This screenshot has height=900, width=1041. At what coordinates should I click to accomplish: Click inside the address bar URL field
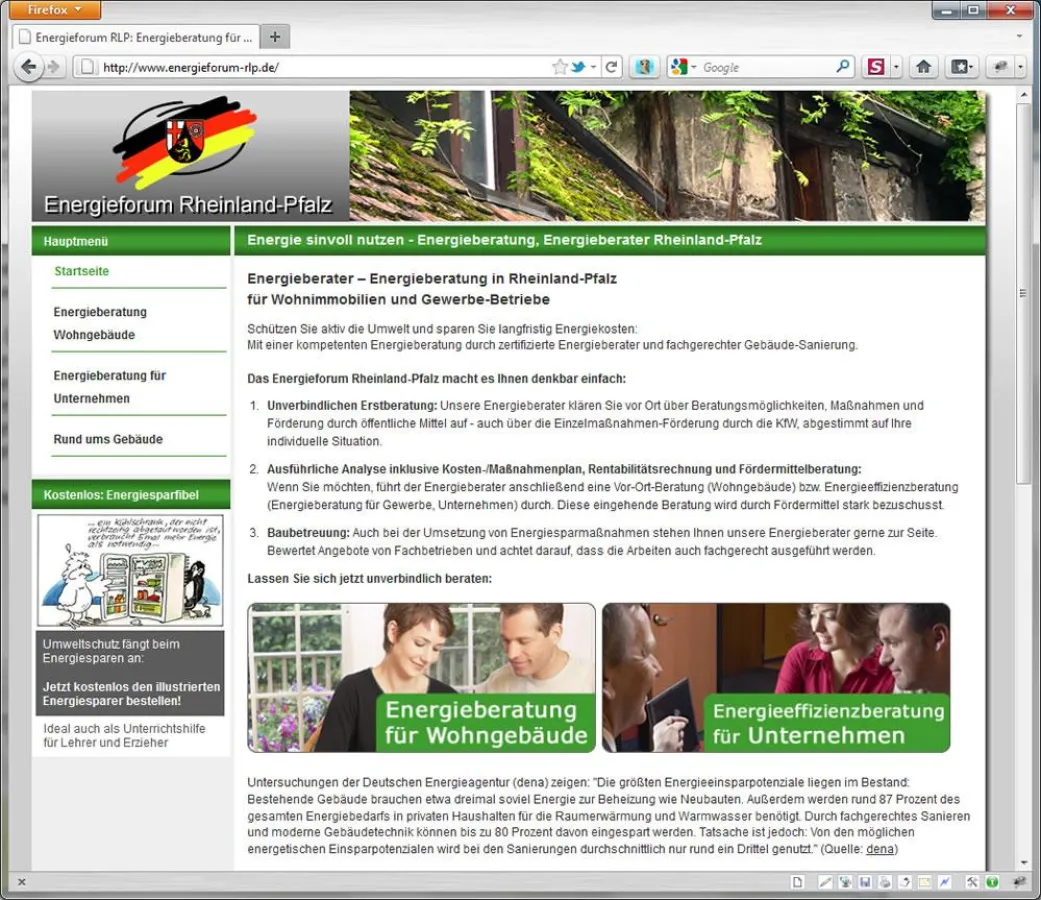click(300, 66)
